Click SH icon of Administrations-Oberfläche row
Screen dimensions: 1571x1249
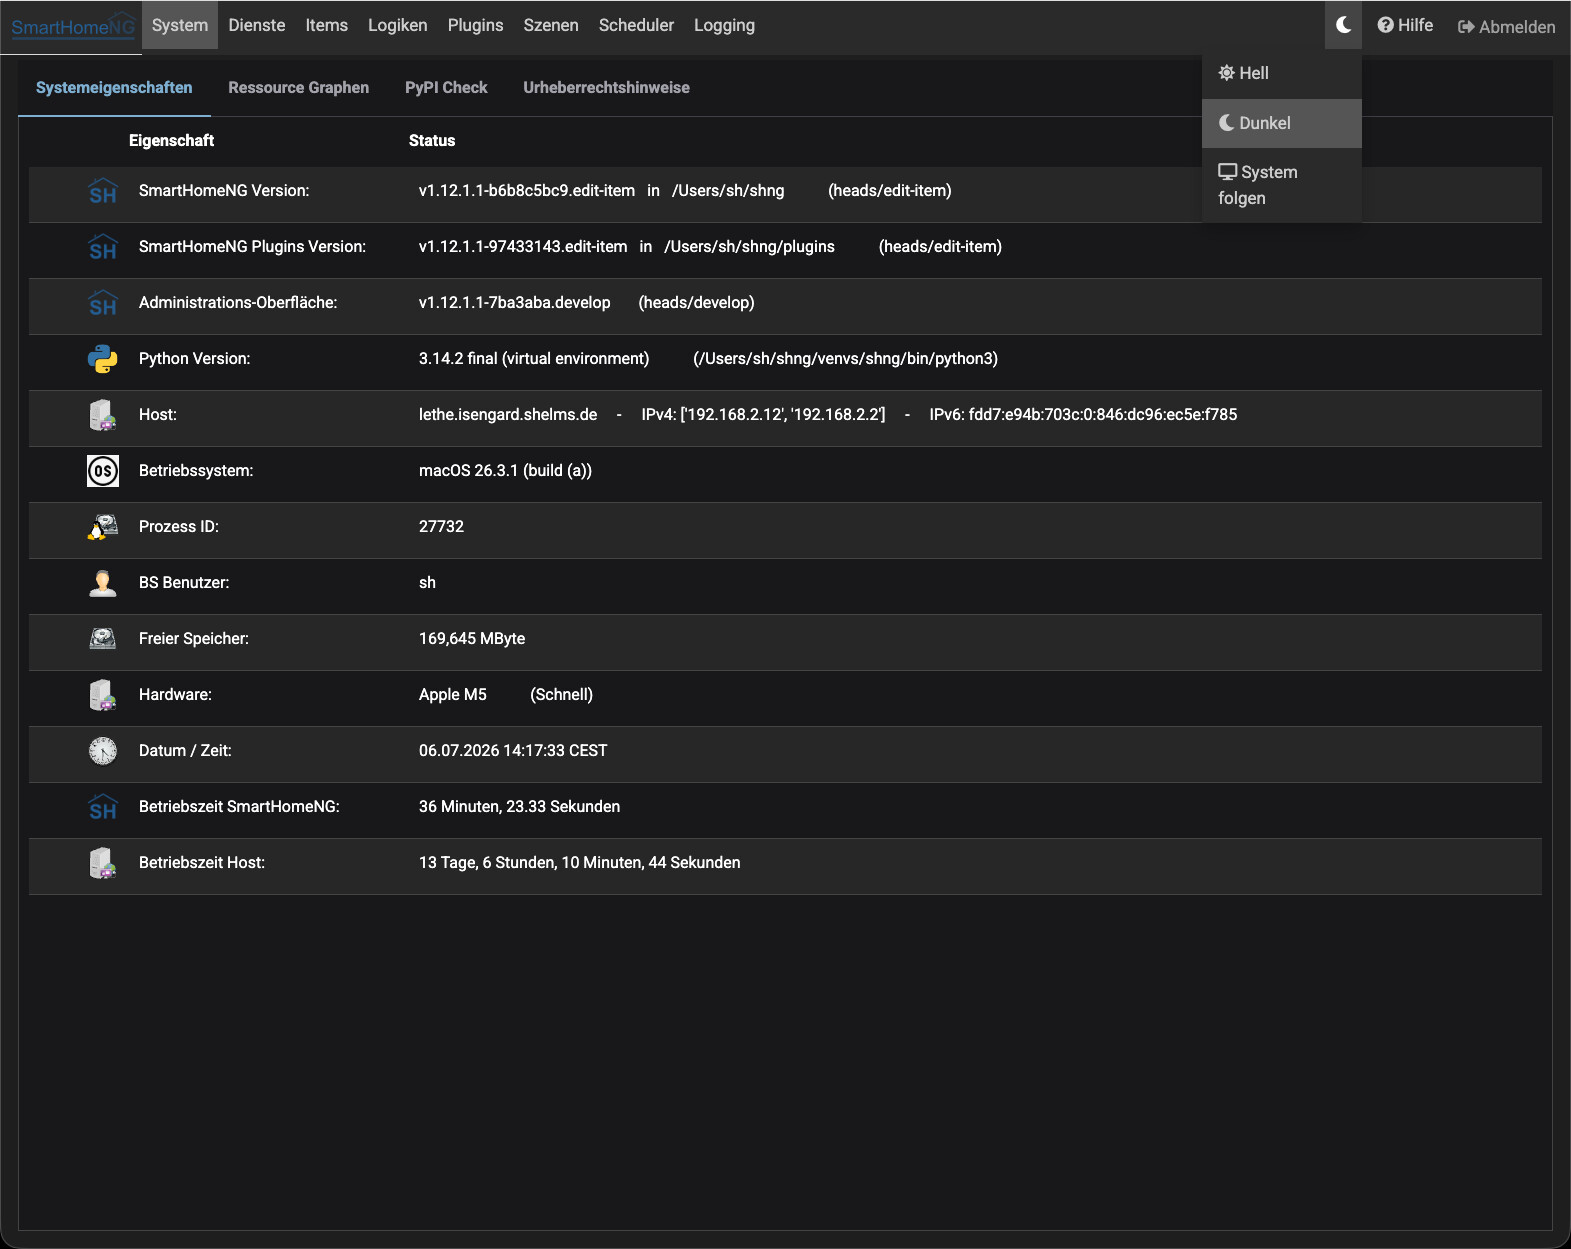point(103,304)
